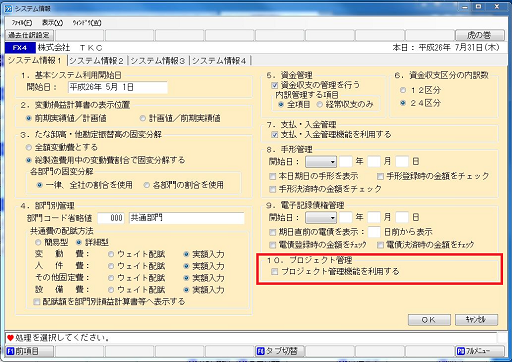Select 各部門の割合を使用 radio button
512x362 pixels.
pyautogui.click(x=146, y=185)
